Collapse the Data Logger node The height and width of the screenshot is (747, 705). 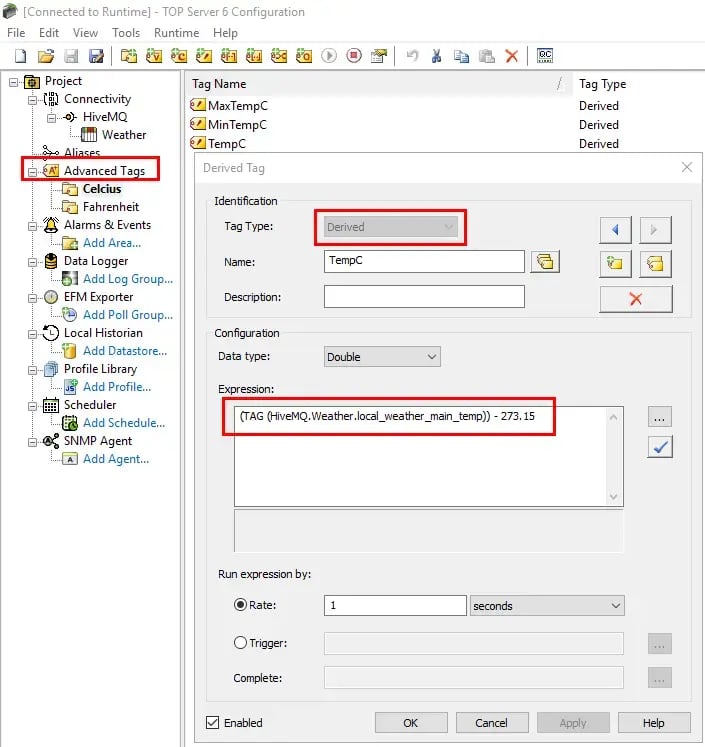click(32, 262)
